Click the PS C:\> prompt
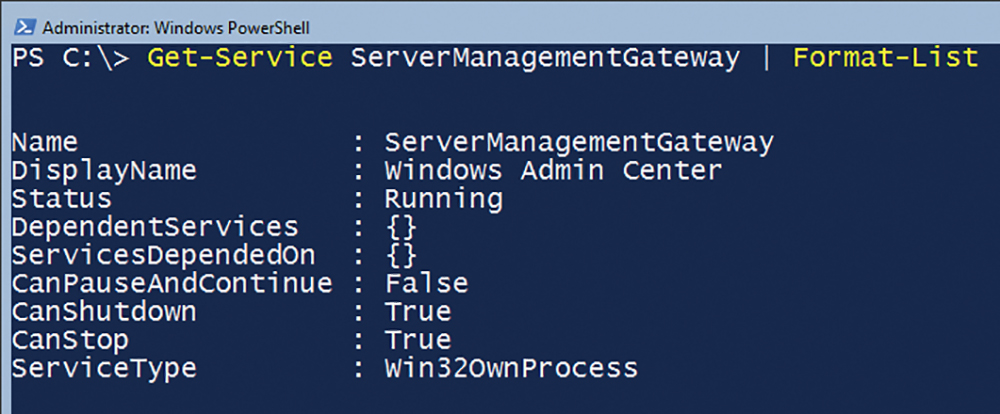 70,59
